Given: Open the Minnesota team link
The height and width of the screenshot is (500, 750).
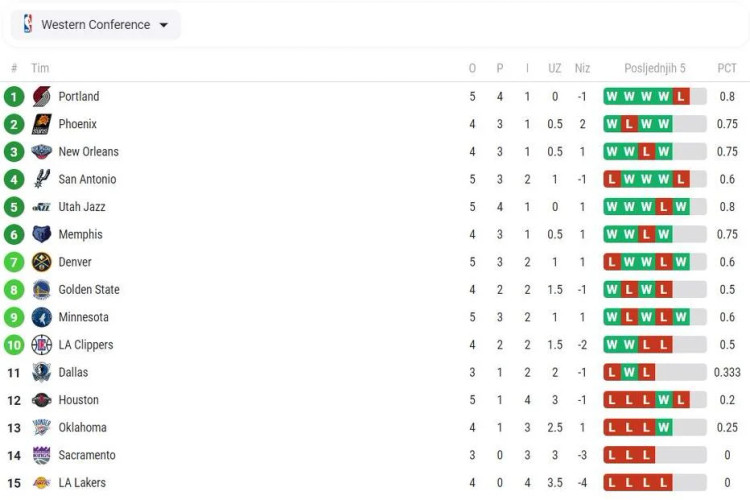Looking at the screenshot, I should [x=83, y=317].
